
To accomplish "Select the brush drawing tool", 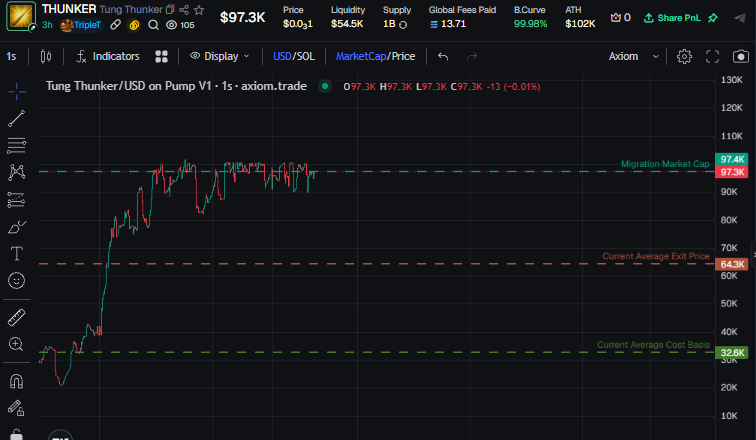I will (x=16, y=227).
